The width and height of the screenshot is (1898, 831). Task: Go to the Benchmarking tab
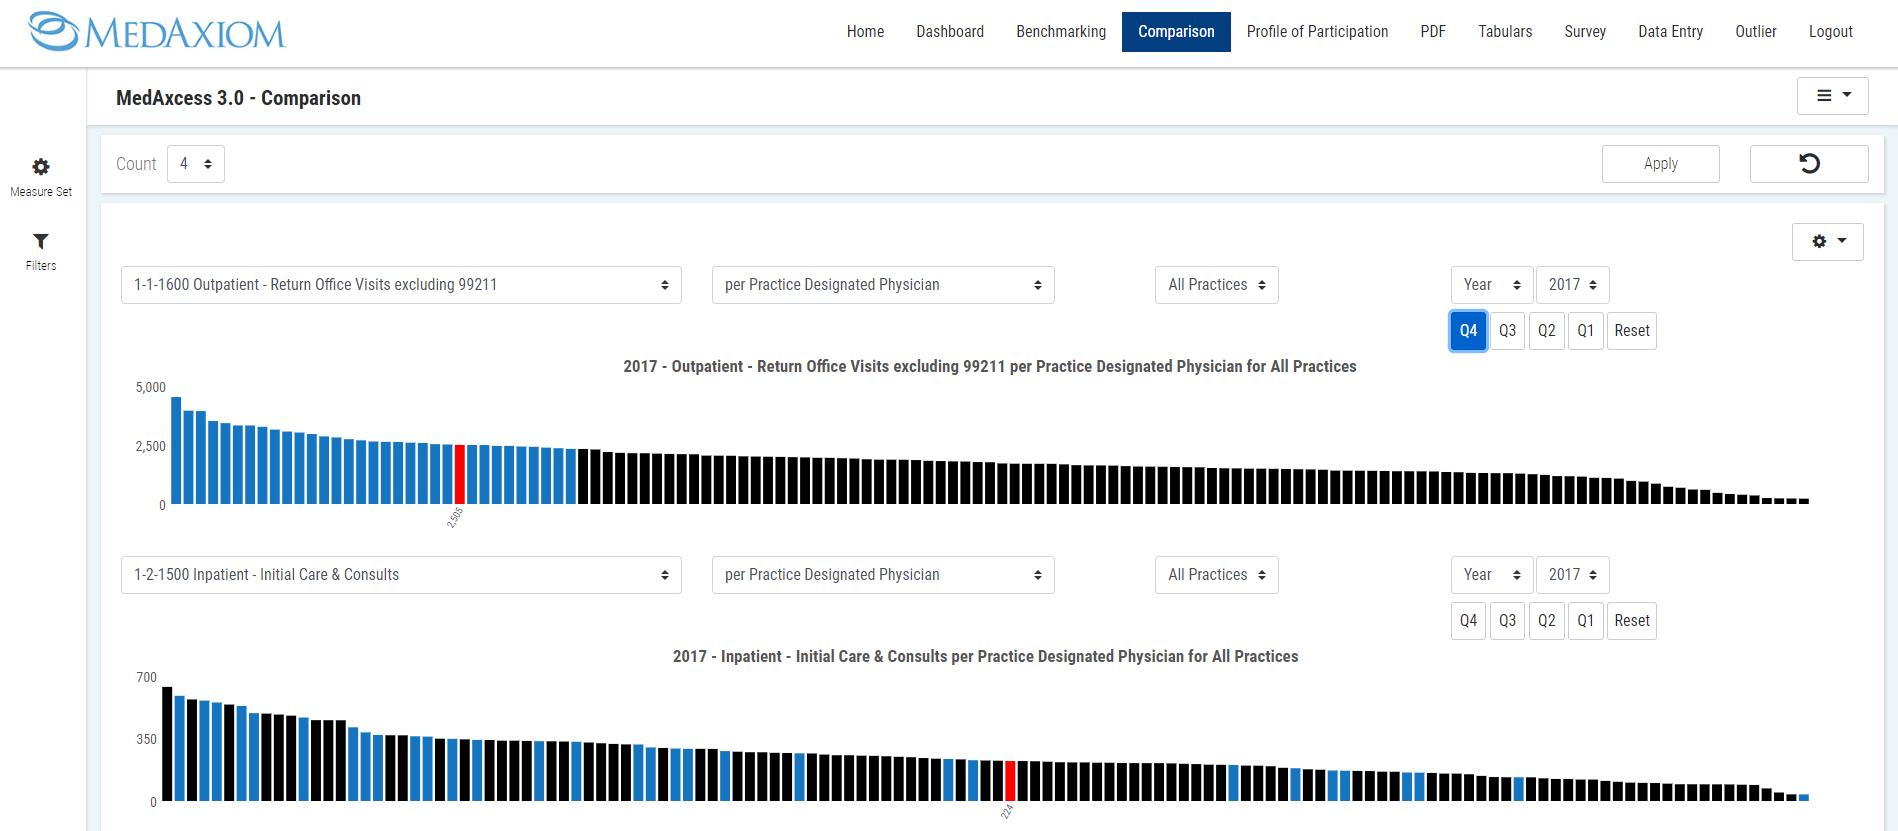tap(1061, 32)
